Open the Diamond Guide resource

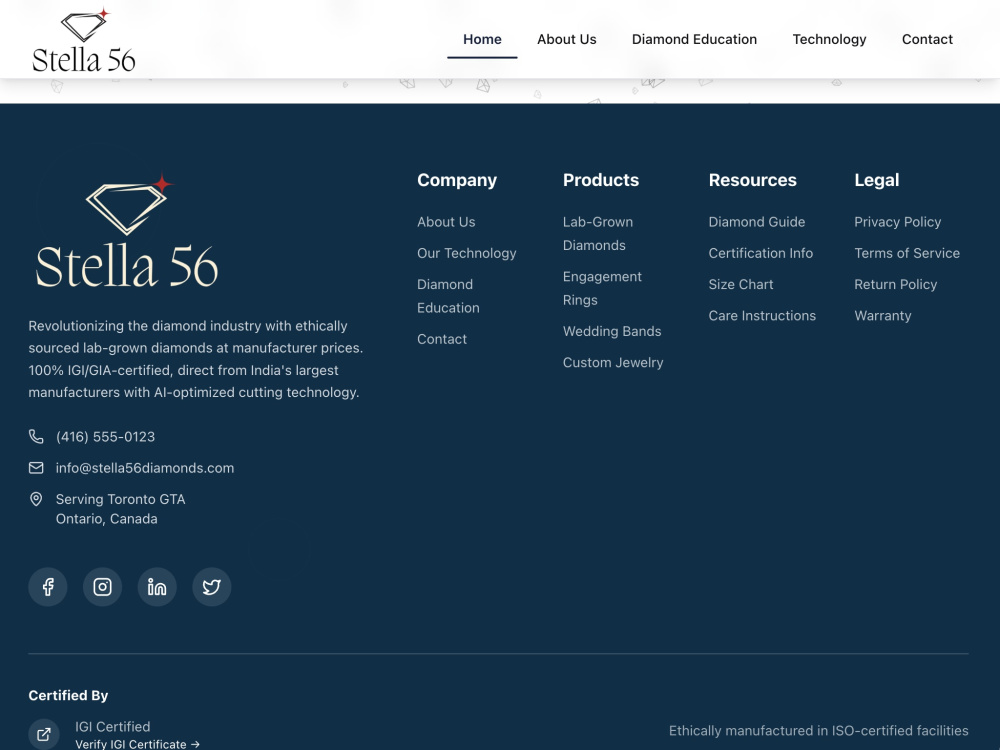tap(756, 222)
